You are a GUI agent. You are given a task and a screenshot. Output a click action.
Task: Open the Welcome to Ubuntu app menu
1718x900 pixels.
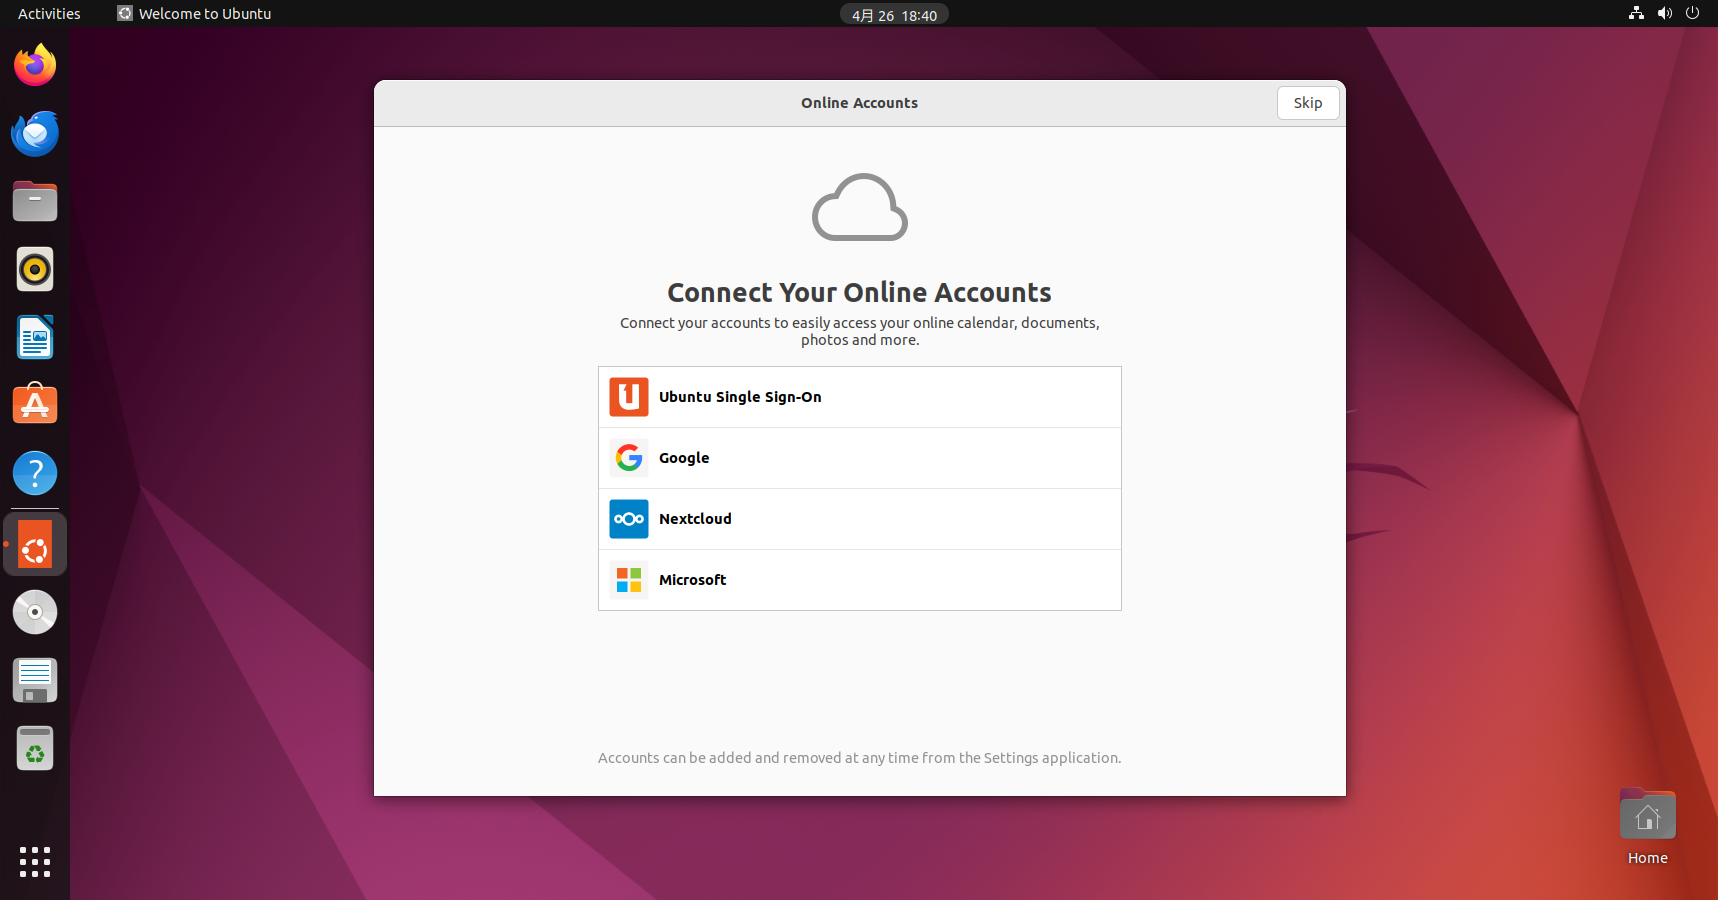194,14
